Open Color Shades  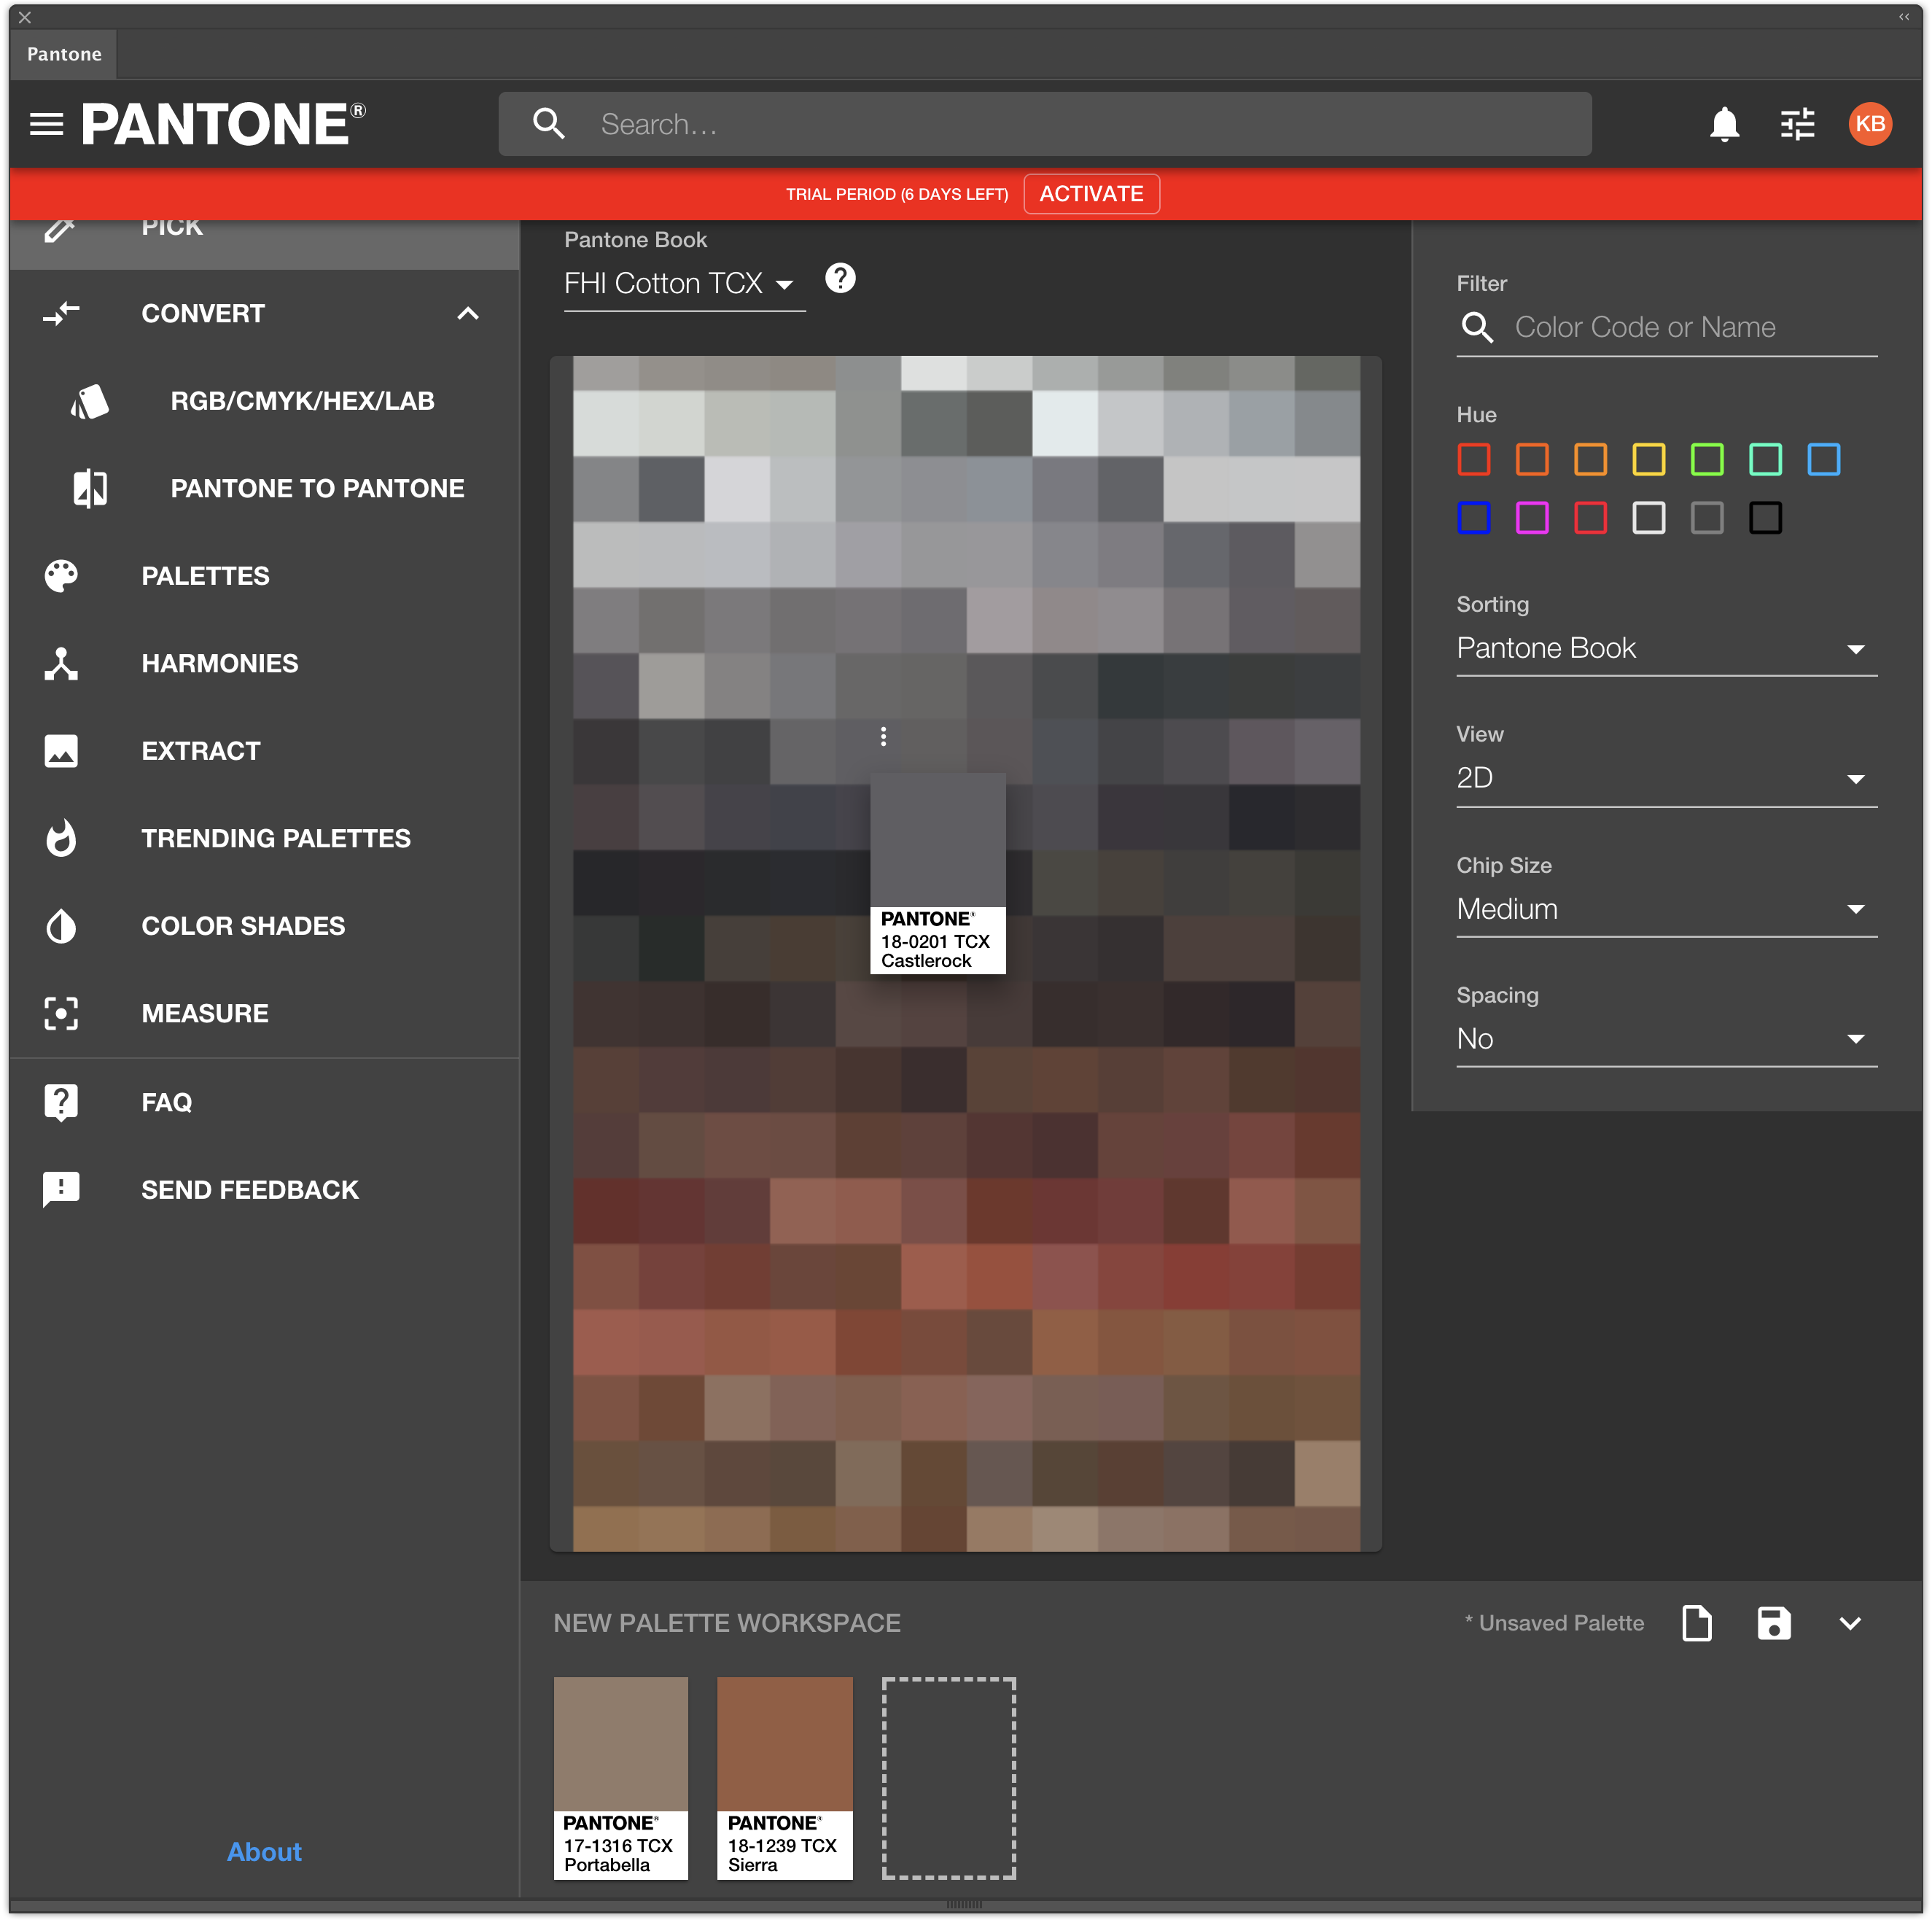click(x=265, y=926)
